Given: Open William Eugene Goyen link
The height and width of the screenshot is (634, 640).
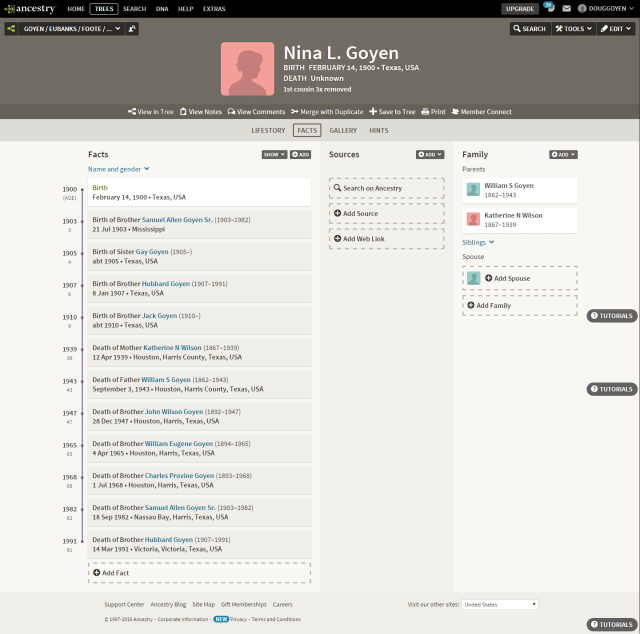Looking at the screenshot, I should click(x=179, y=444).
